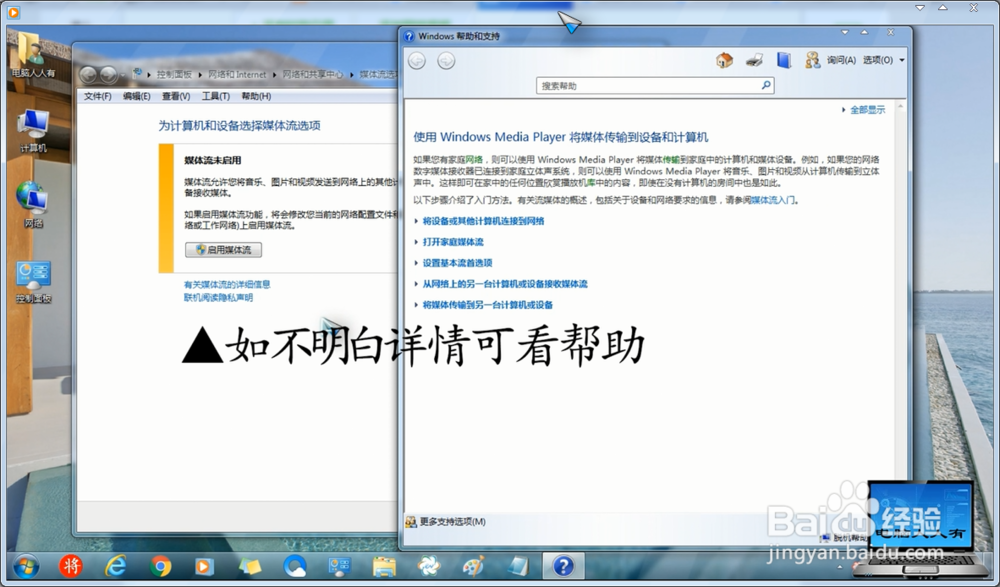The image size is (1000, 587).
Task: Click 控制面板 breadcrumb in address bar
Action: (174, 75)
